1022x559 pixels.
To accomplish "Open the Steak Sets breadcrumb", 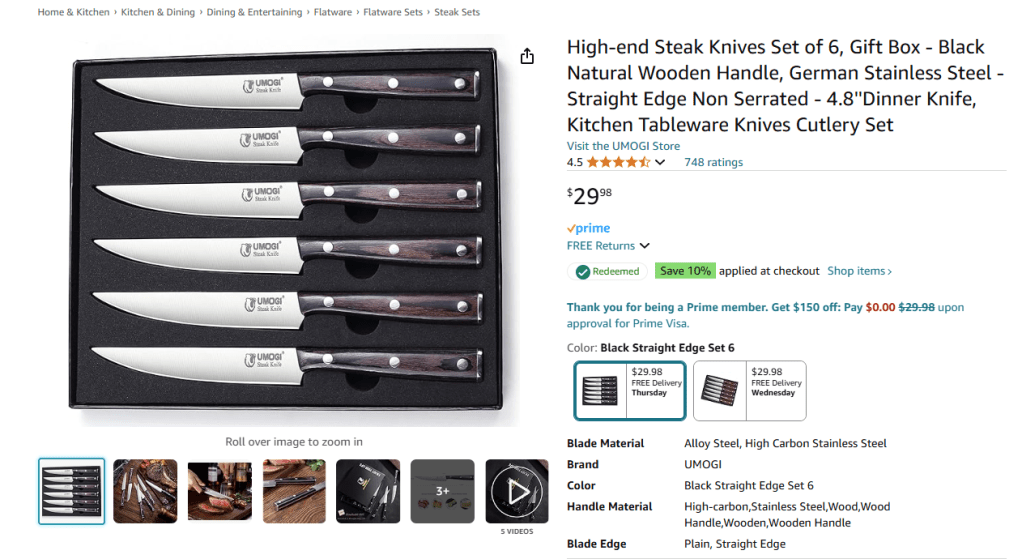I will 457,13.
